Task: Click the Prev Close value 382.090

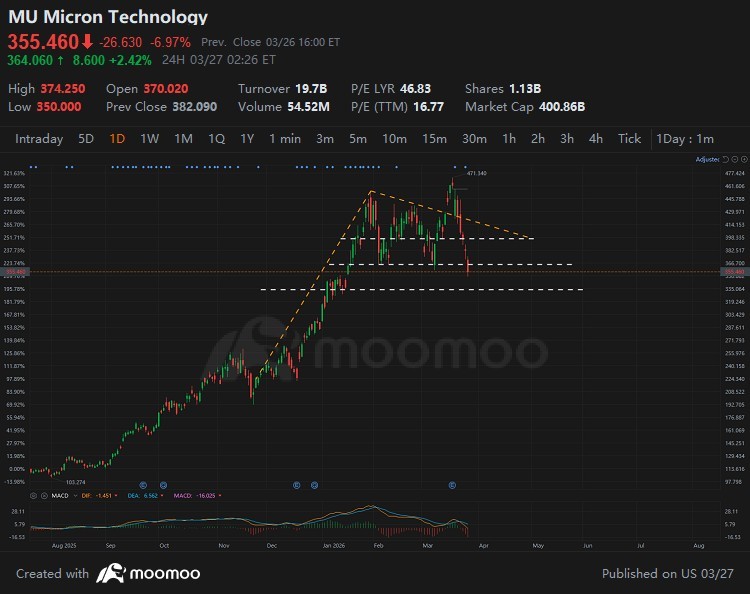Action: pos(195,107)
